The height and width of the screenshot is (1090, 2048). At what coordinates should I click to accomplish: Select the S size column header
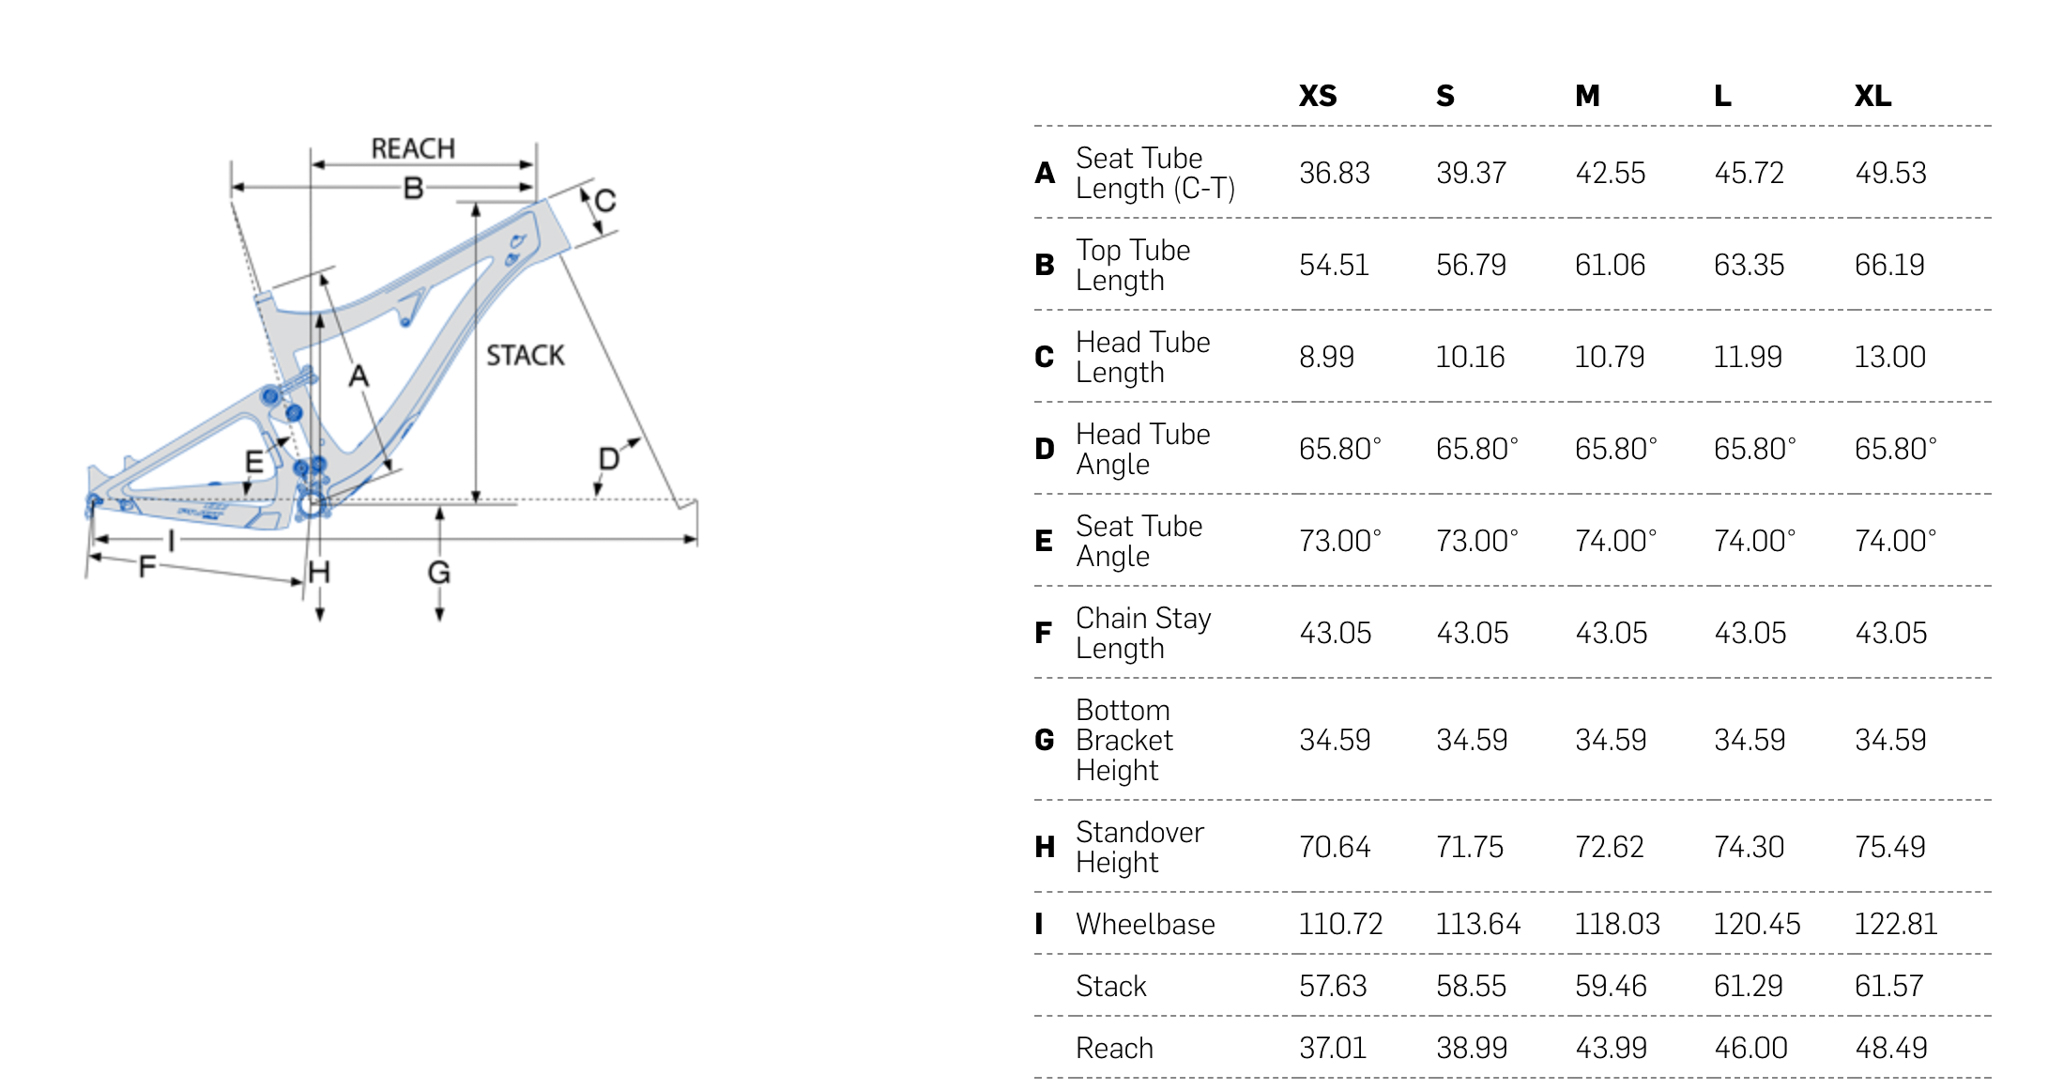[x=1445, y=96]
